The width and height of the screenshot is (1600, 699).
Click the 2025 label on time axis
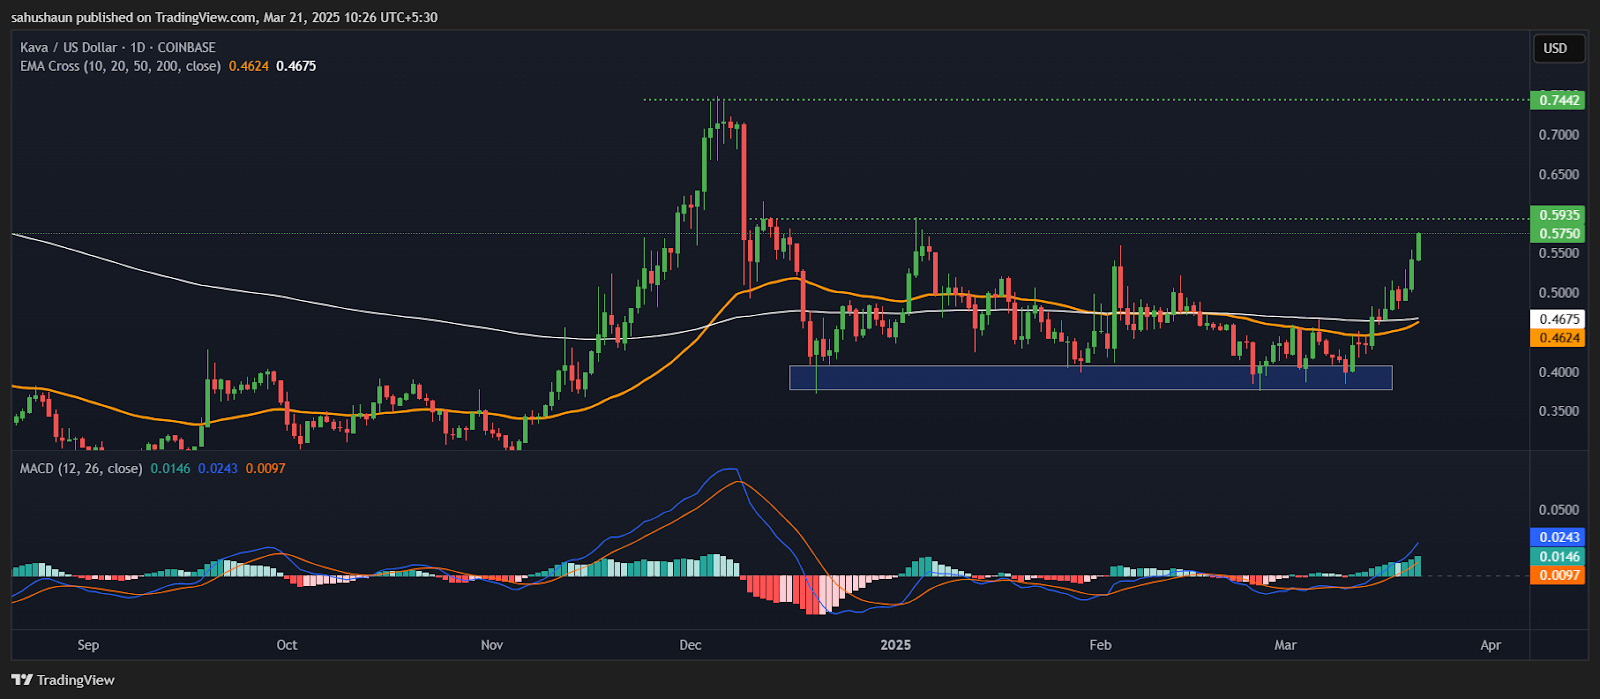tap(895, 645)
